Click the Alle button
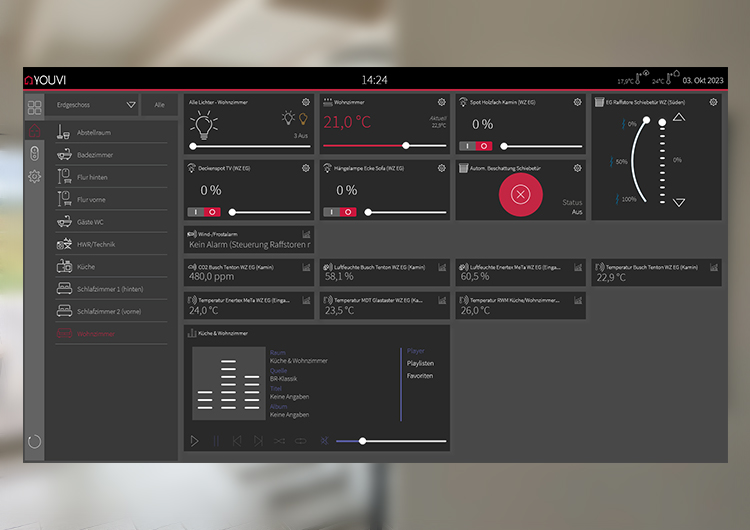750x530 pixels. [159, 104]
